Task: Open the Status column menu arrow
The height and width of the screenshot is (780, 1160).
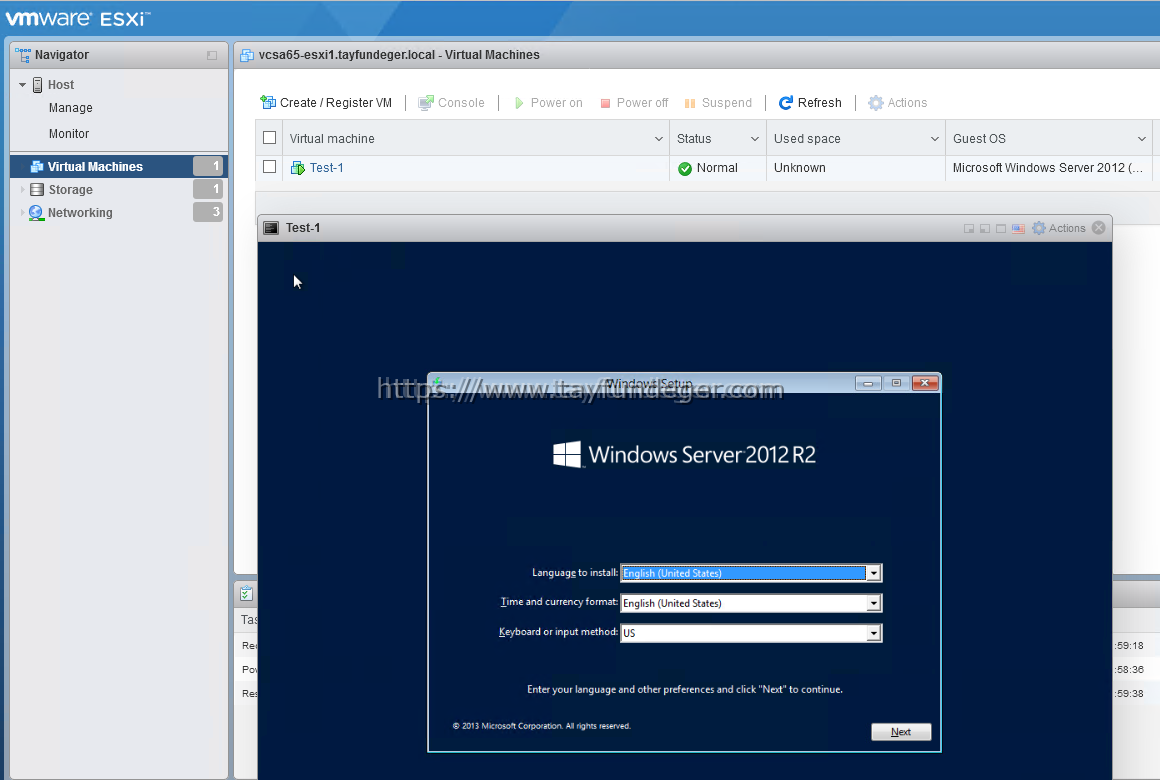Action: tap(755, 139)
